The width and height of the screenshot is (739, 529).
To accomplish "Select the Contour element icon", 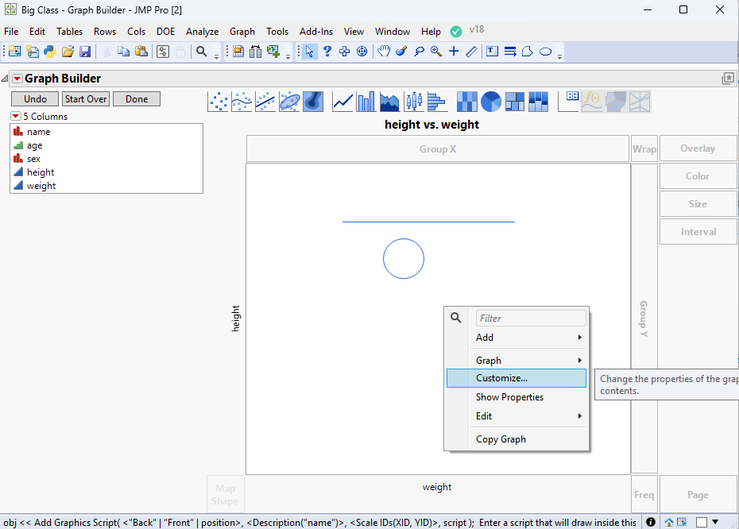I will tap(313, 102).
